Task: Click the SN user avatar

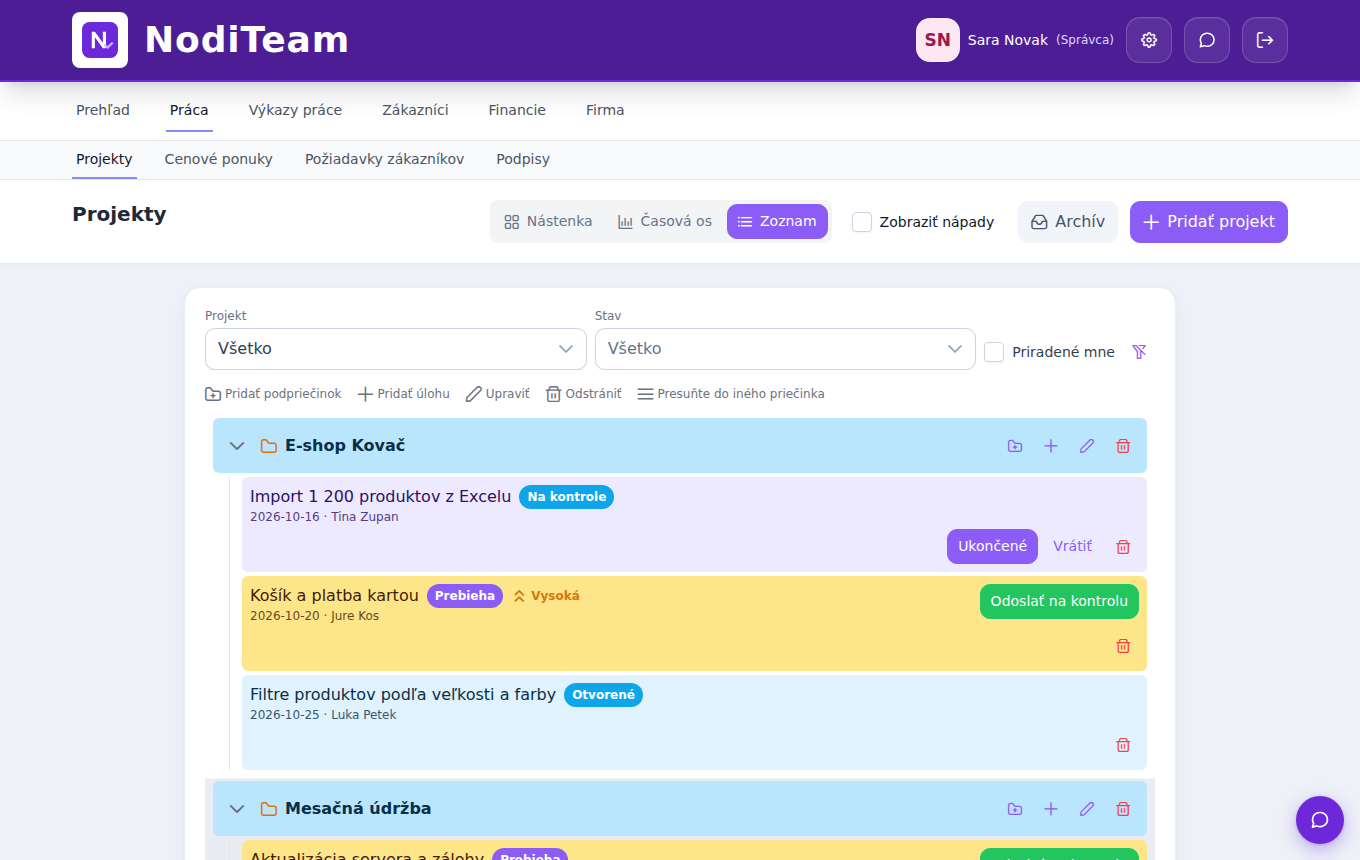Action: pyautogui.click(x=938, y=40)
